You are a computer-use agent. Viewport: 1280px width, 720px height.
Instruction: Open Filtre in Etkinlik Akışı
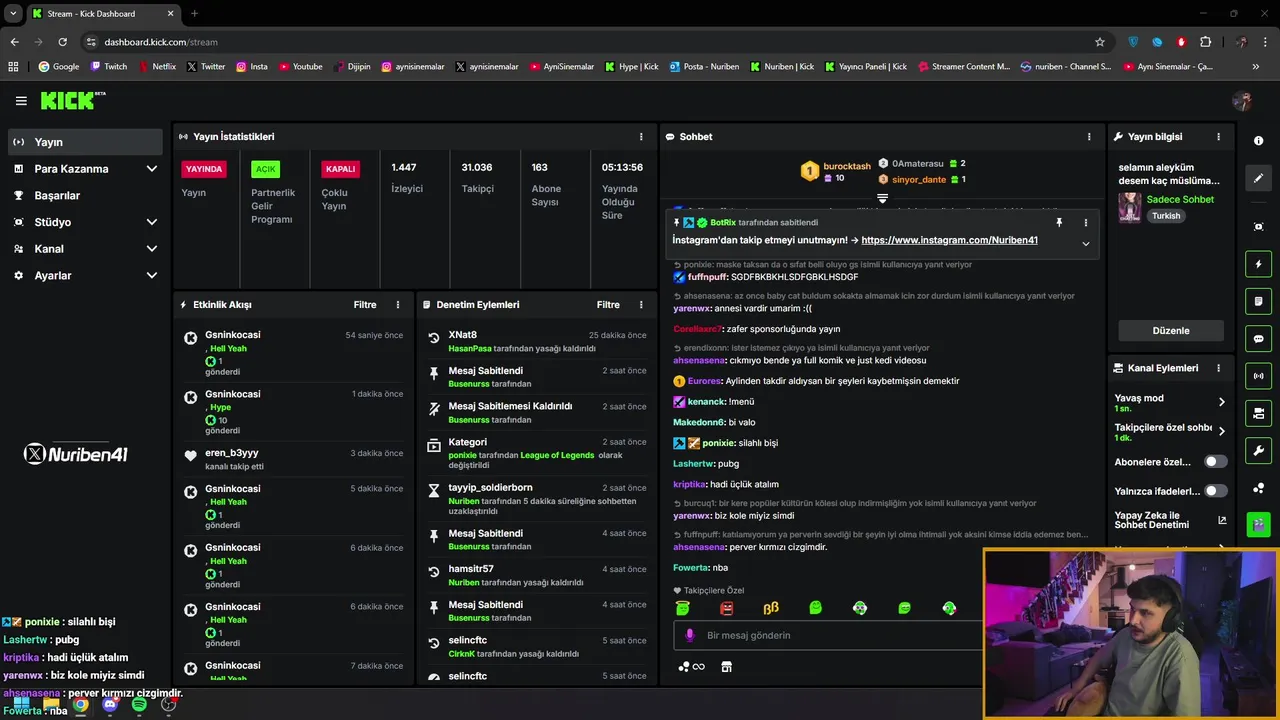click(365, 305)
